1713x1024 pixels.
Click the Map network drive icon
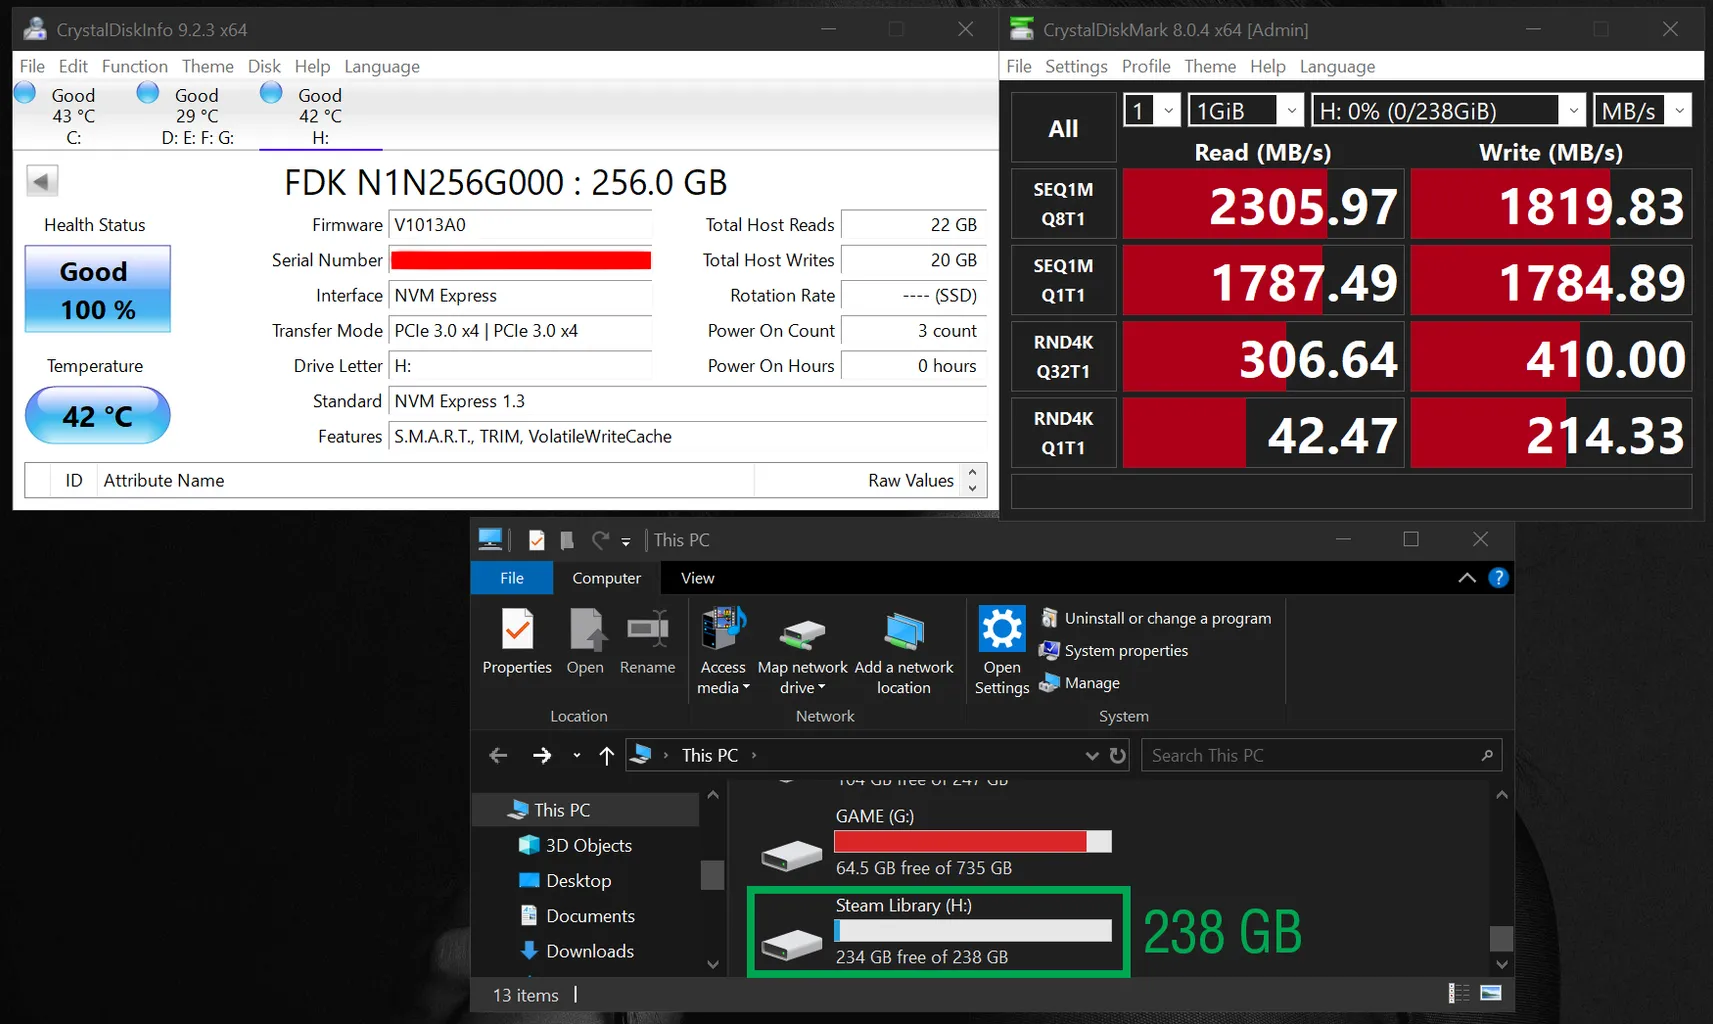tap(802, 631)
